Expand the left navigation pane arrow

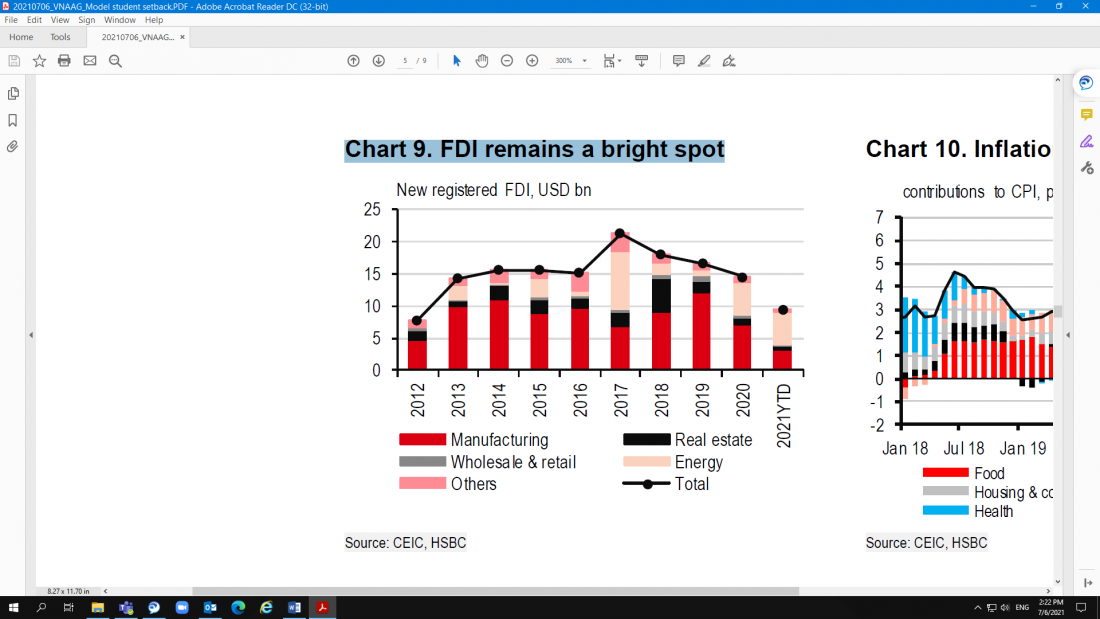31,335
